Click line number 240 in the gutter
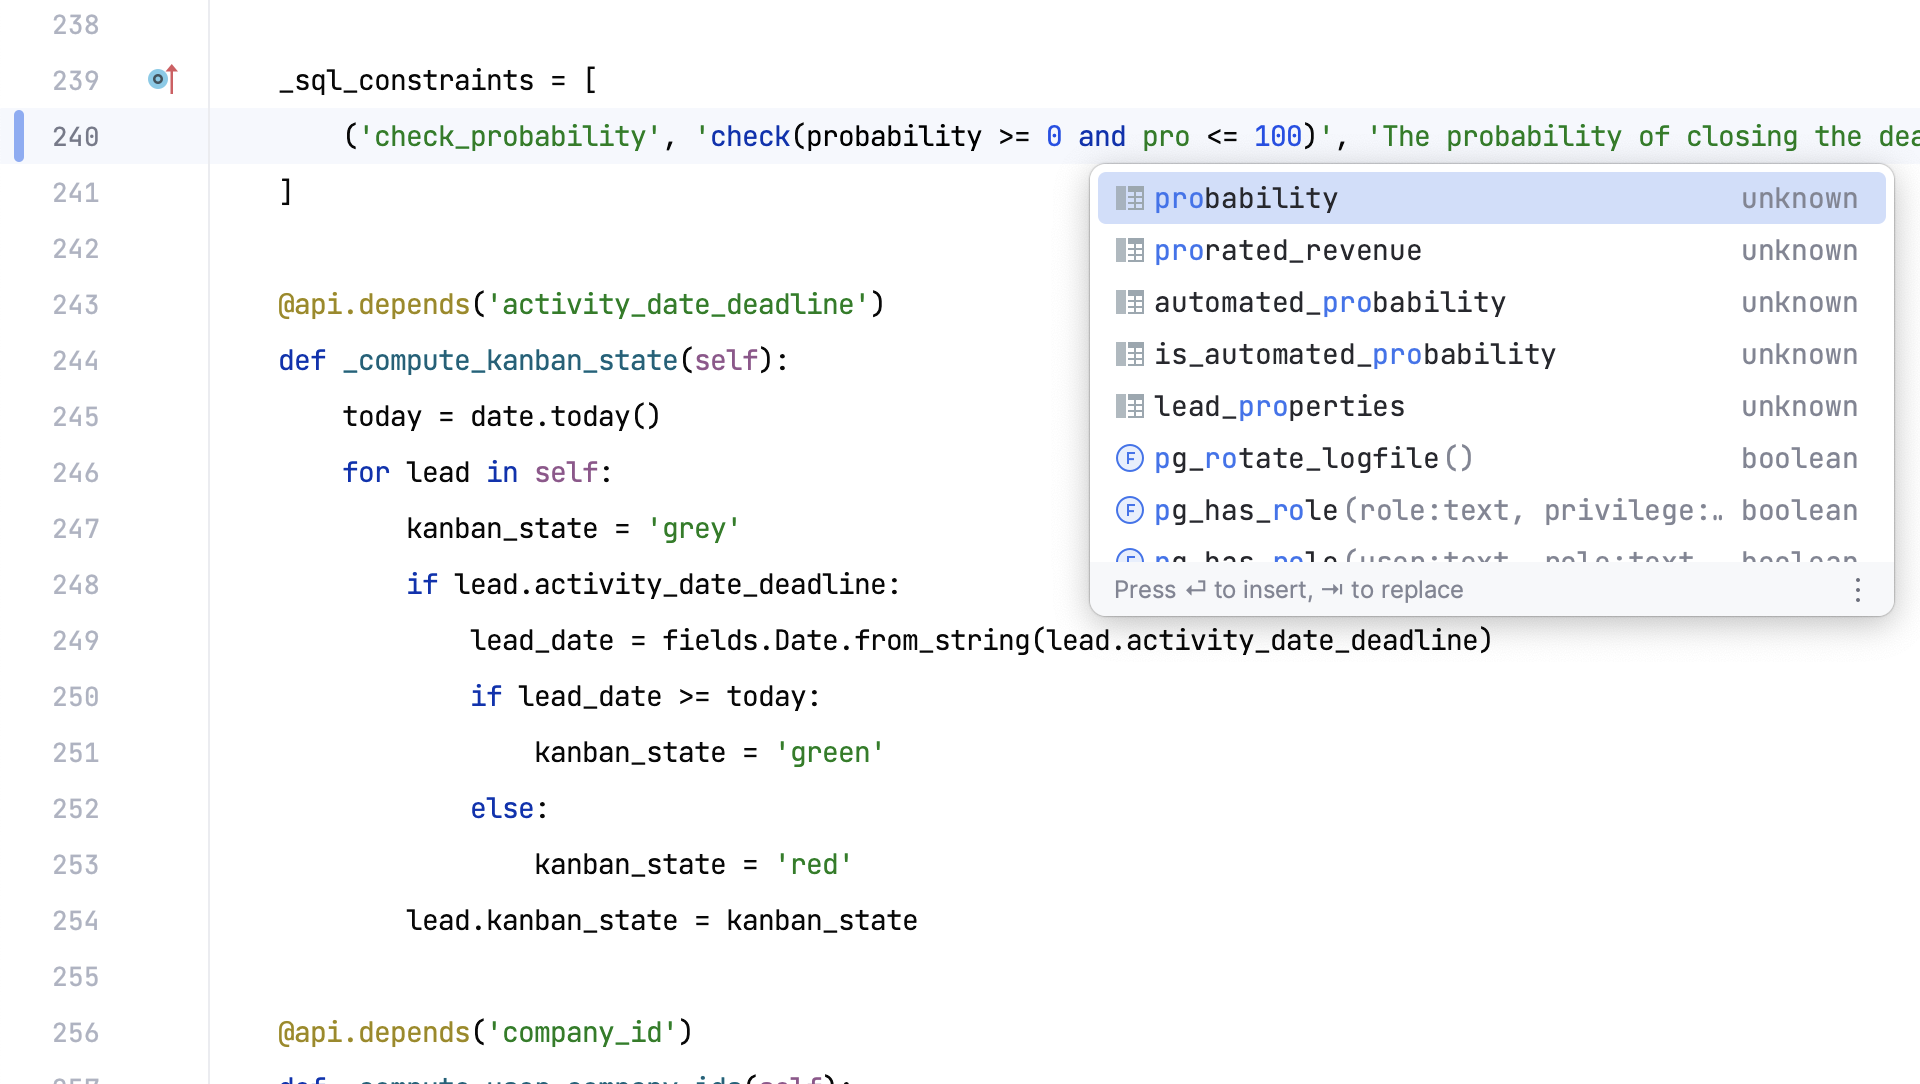This screenshot has width=1920, height=1084. pyautogui.click(x=76, y=137)
